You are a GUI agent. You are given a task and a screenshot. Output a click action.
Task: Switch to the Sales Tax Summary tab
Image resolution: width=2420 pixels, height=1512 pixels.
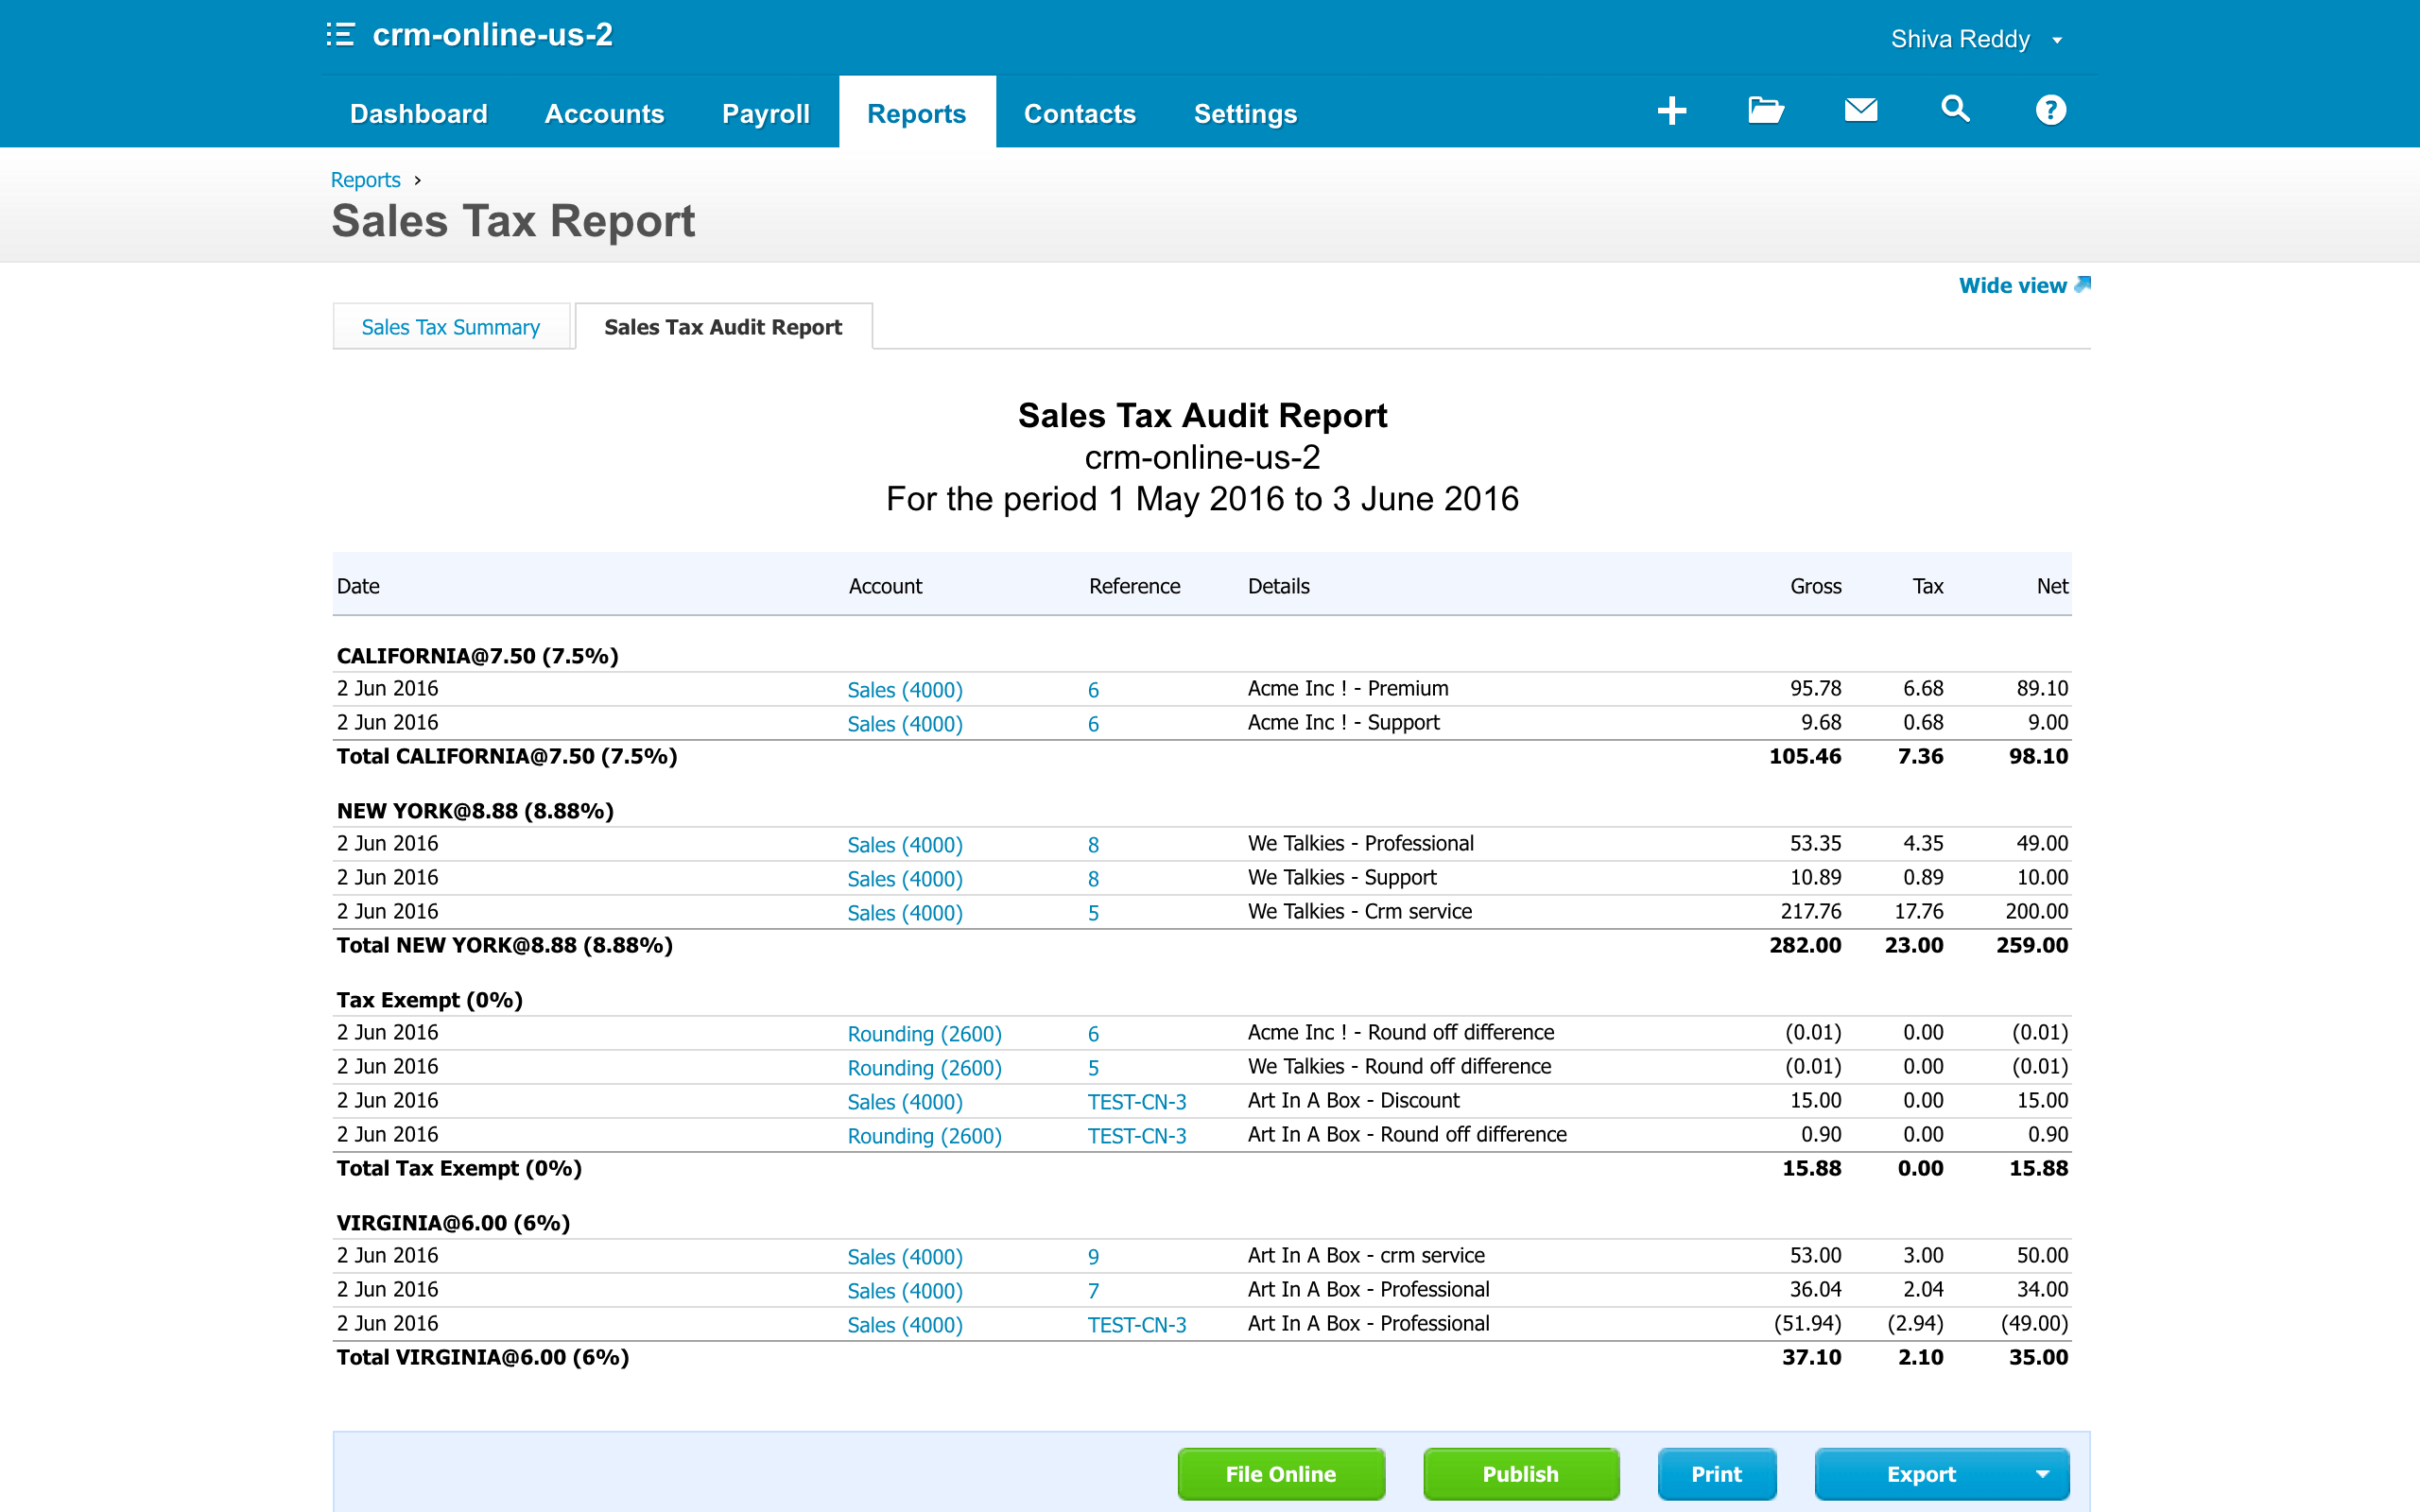[451, 326]
